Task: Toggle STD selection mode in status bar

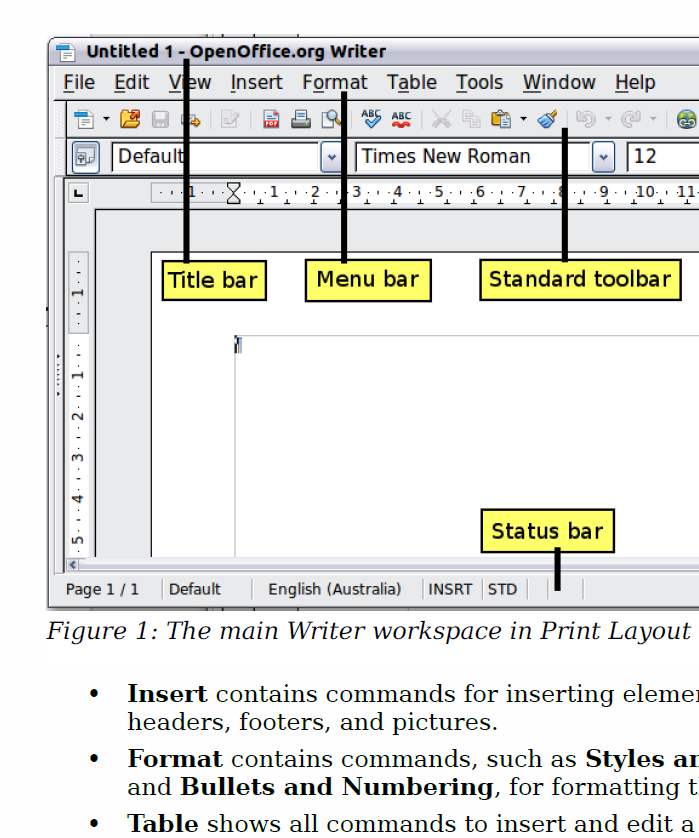Action: [x=502, y=589]
